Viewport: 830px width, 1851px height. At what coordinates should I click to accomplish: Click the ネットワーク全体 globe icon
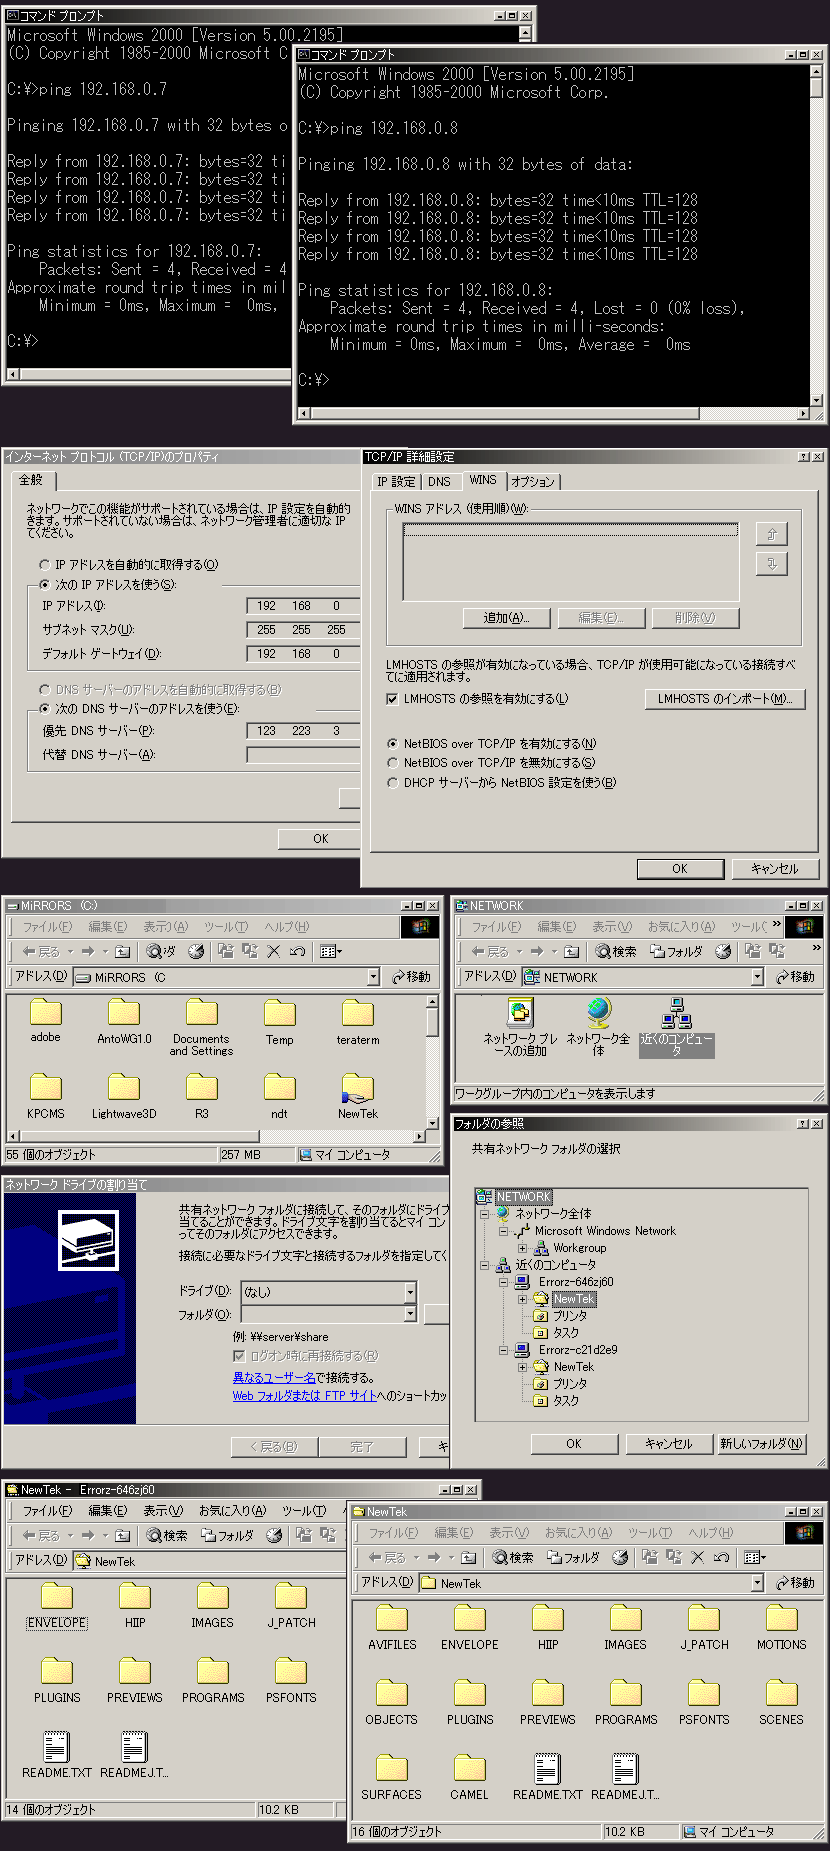pyautogui.click(x=598, y=1014)
